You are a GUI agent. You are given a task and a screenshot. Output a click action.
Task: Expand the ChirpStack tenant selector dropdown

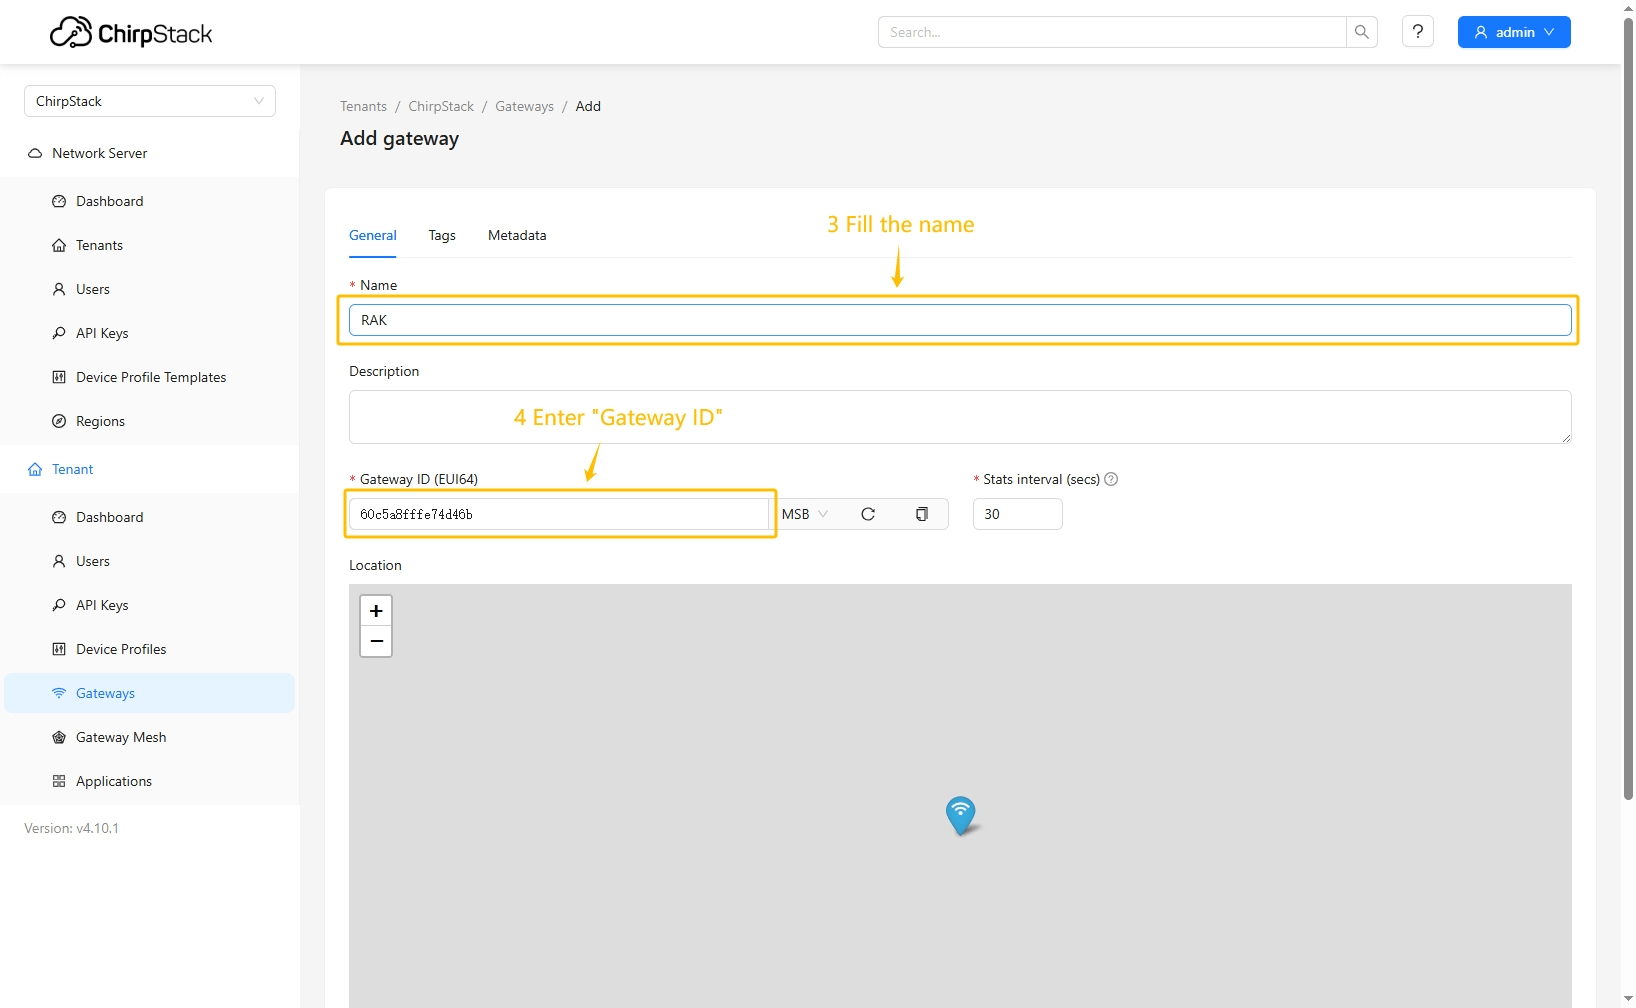[x=150, y=101]
